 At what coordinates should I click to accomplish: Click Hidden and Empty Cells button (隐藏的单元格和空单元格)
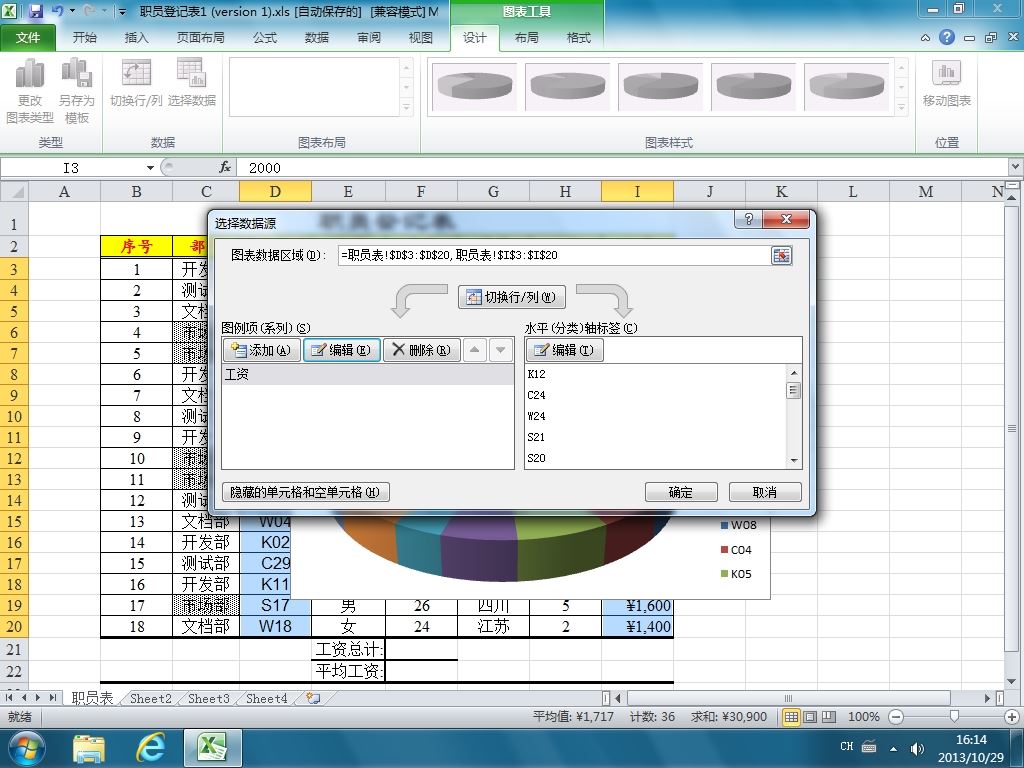coord(306,492)
